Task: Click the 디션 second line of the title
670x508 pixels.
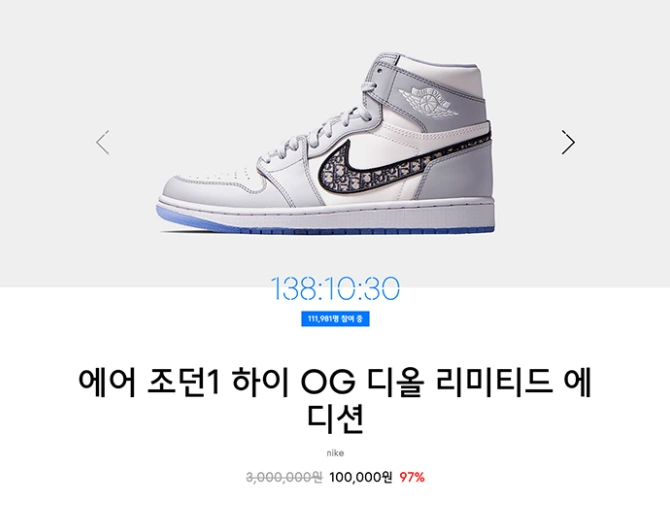Action: pos(335,419)
